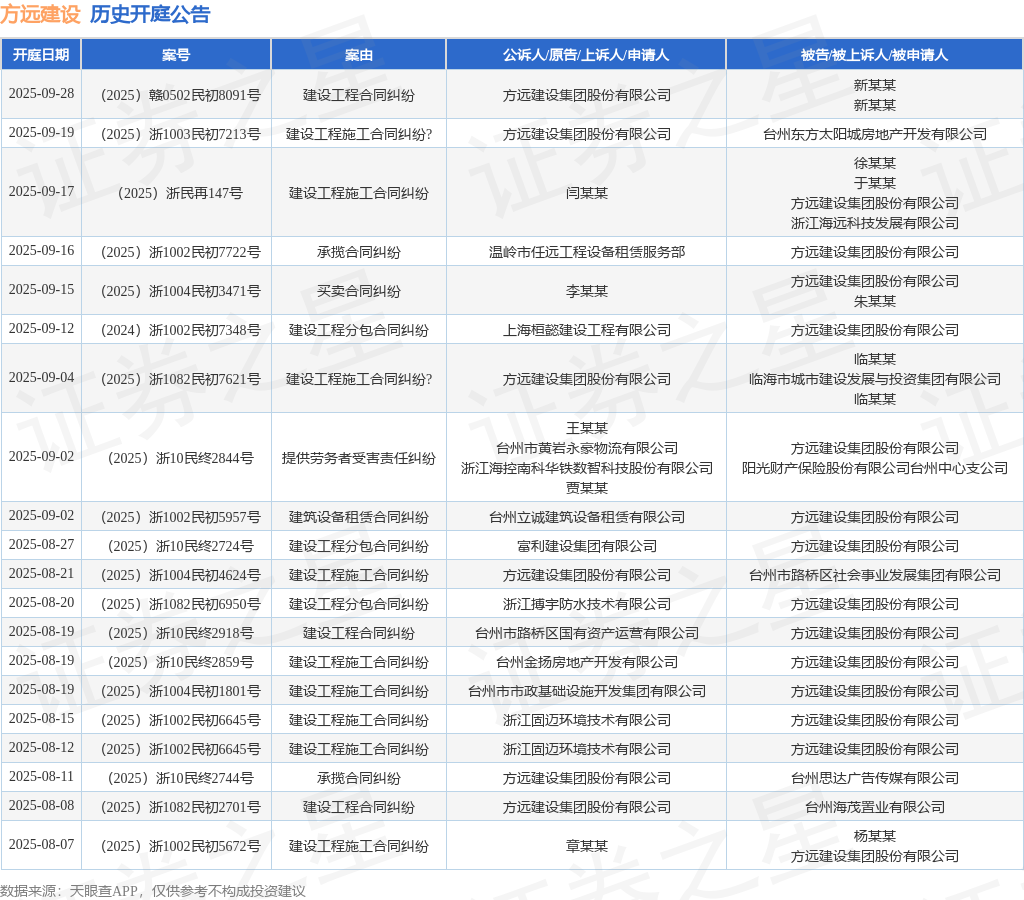Click the 被告/被上诉人/被申请人 column header

(x=874, y=55)
